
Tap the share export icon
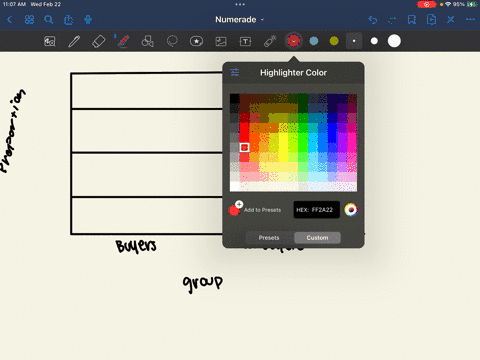[68, 20]
